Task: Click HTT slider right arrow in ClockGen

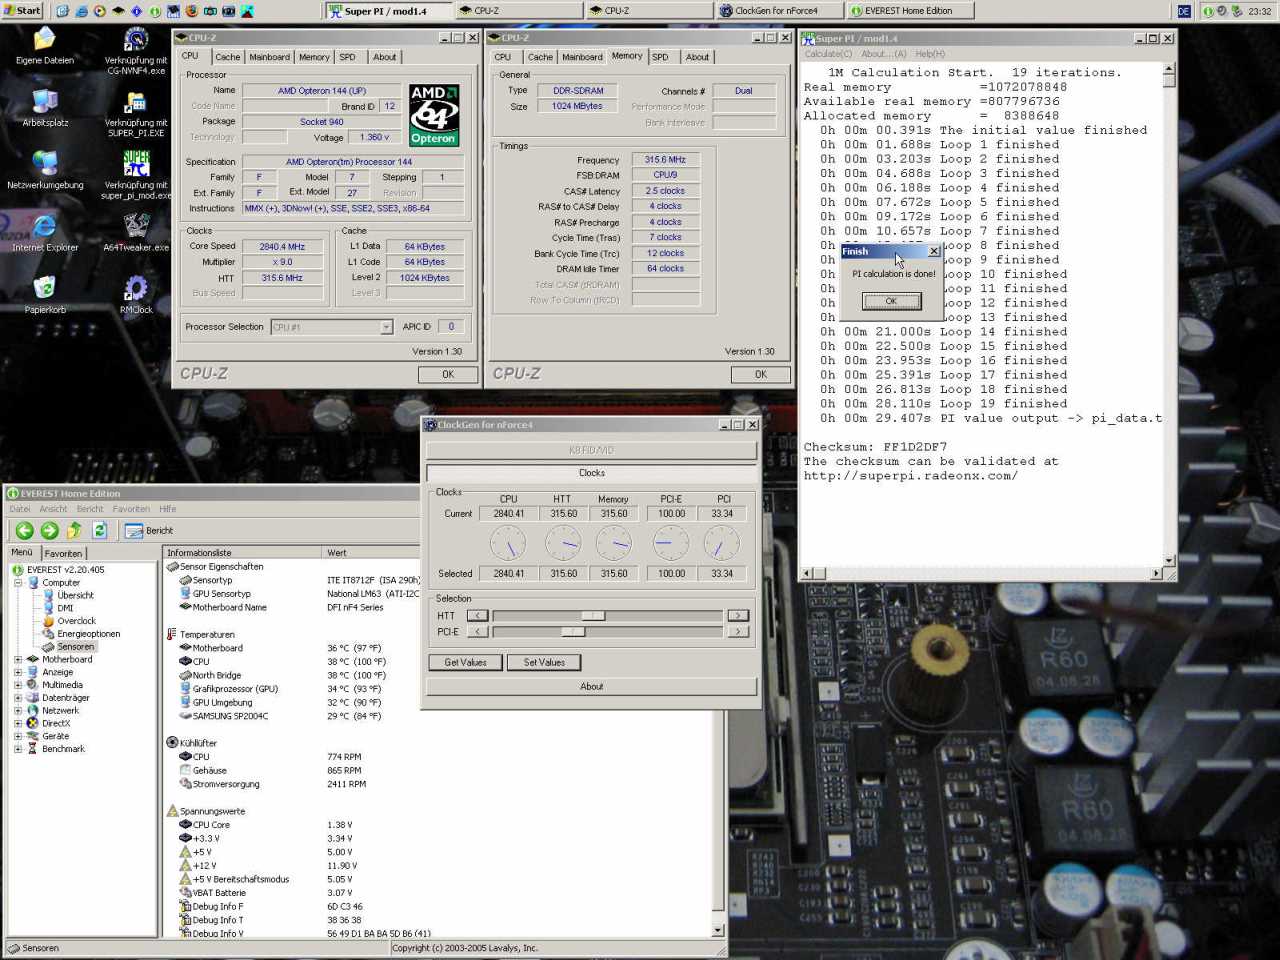Action: 738,616
